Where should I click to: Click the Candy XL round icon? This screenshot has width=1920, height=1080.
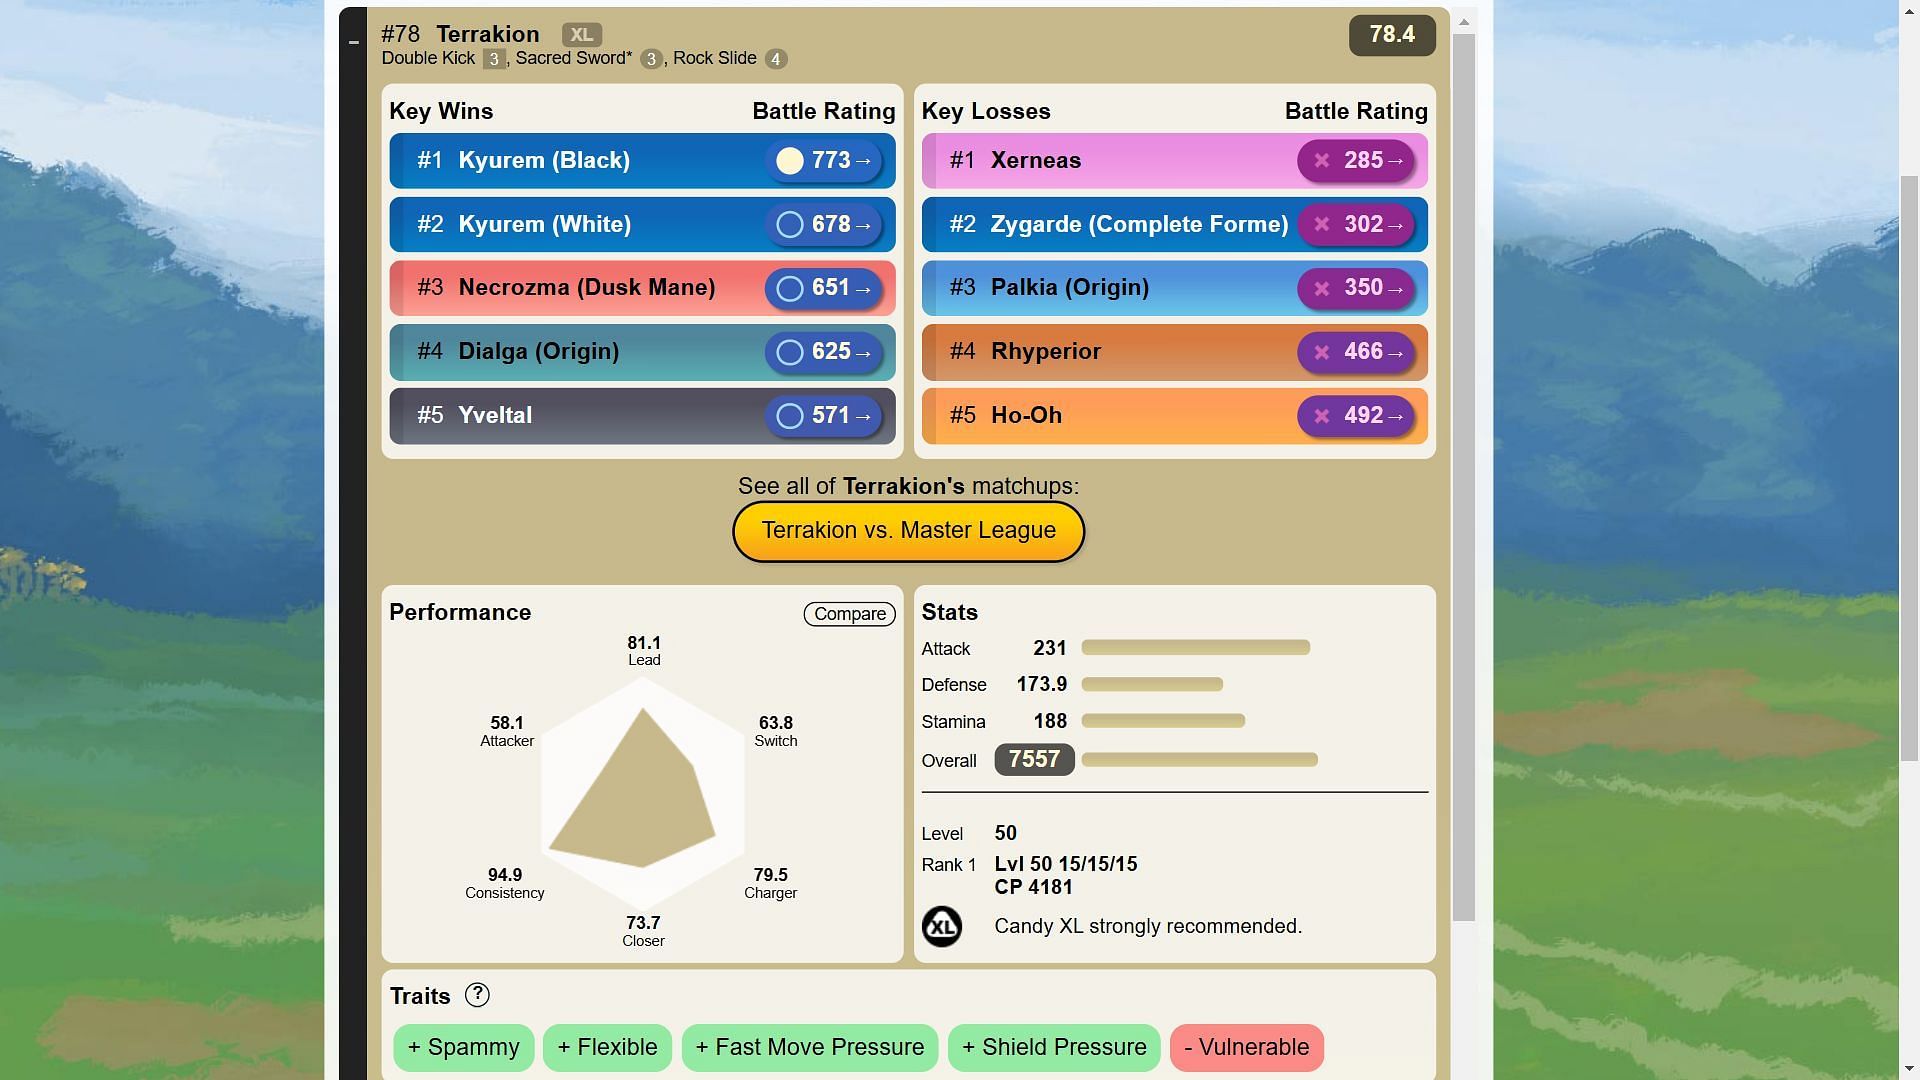941,927
